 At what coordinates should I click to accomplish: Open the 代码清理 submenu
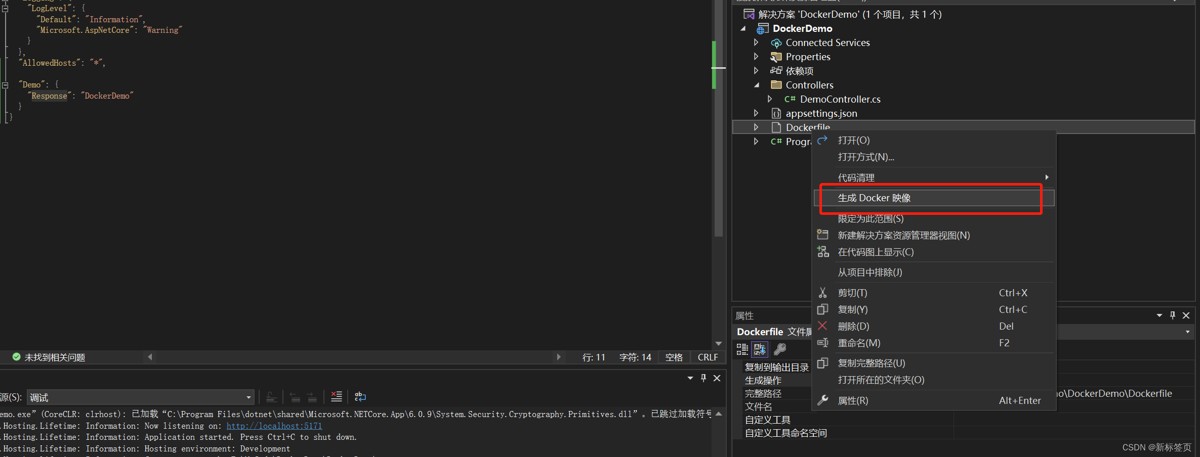935,177
